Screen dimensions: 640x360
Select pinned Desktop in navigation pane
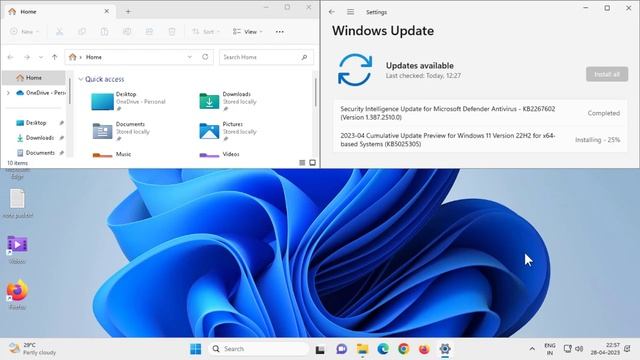tap(36, 123)
